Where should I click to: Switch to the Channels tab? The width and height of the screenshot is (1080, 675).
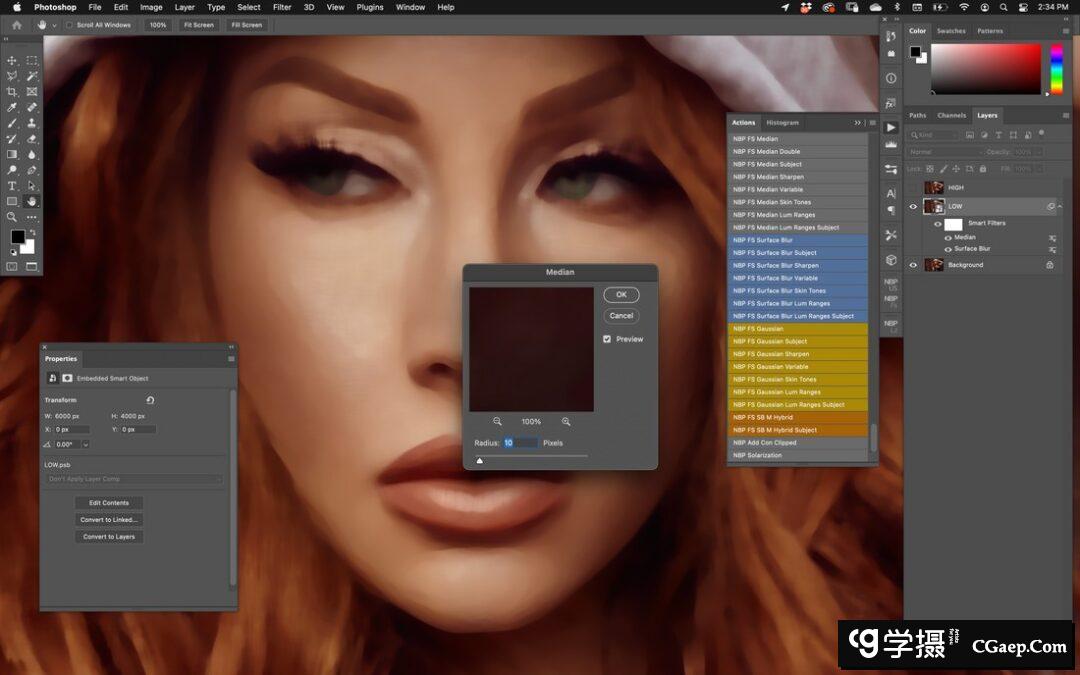tap(951, 115)
